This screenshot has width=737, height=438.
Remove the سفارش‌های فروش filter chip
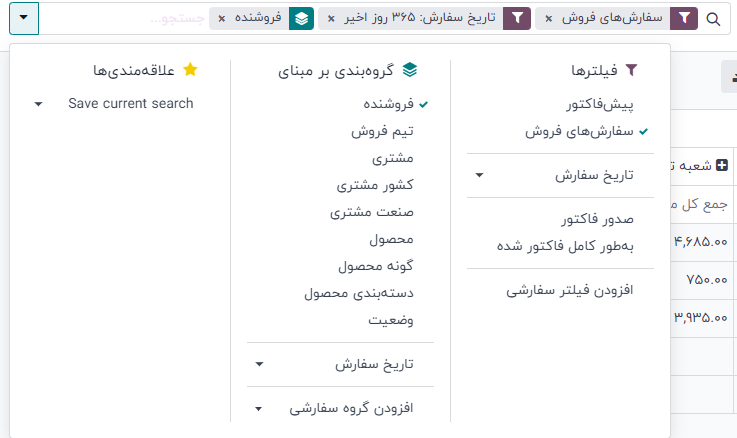click(548, 19)
